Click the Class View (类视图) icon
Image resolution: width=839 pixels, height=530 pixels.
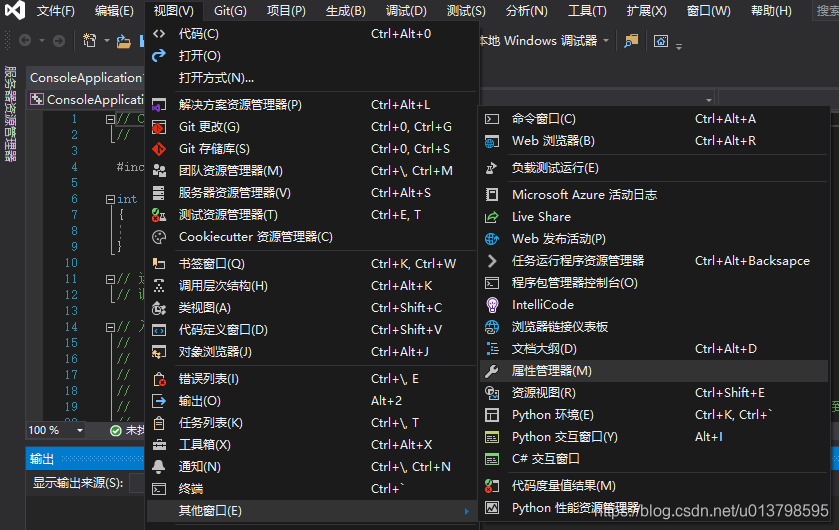(x=159, y=308)
